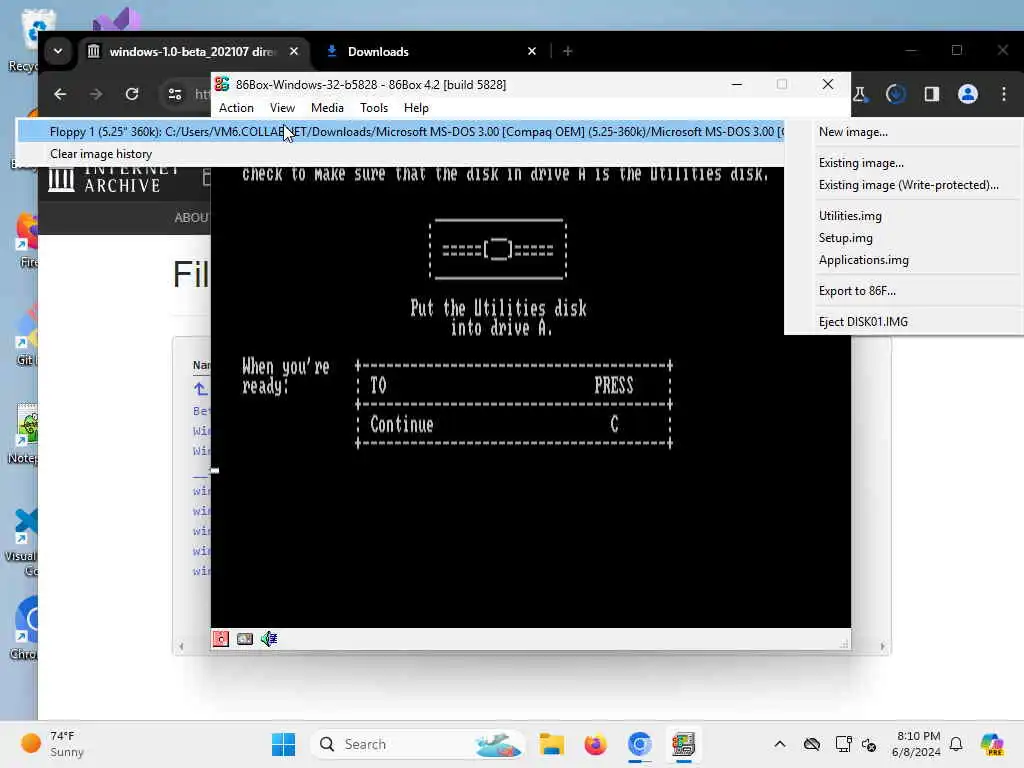Choose Existing image (Write-protected)... option
The height and width of the screenshot is (768, 1024).
[904, 185]
